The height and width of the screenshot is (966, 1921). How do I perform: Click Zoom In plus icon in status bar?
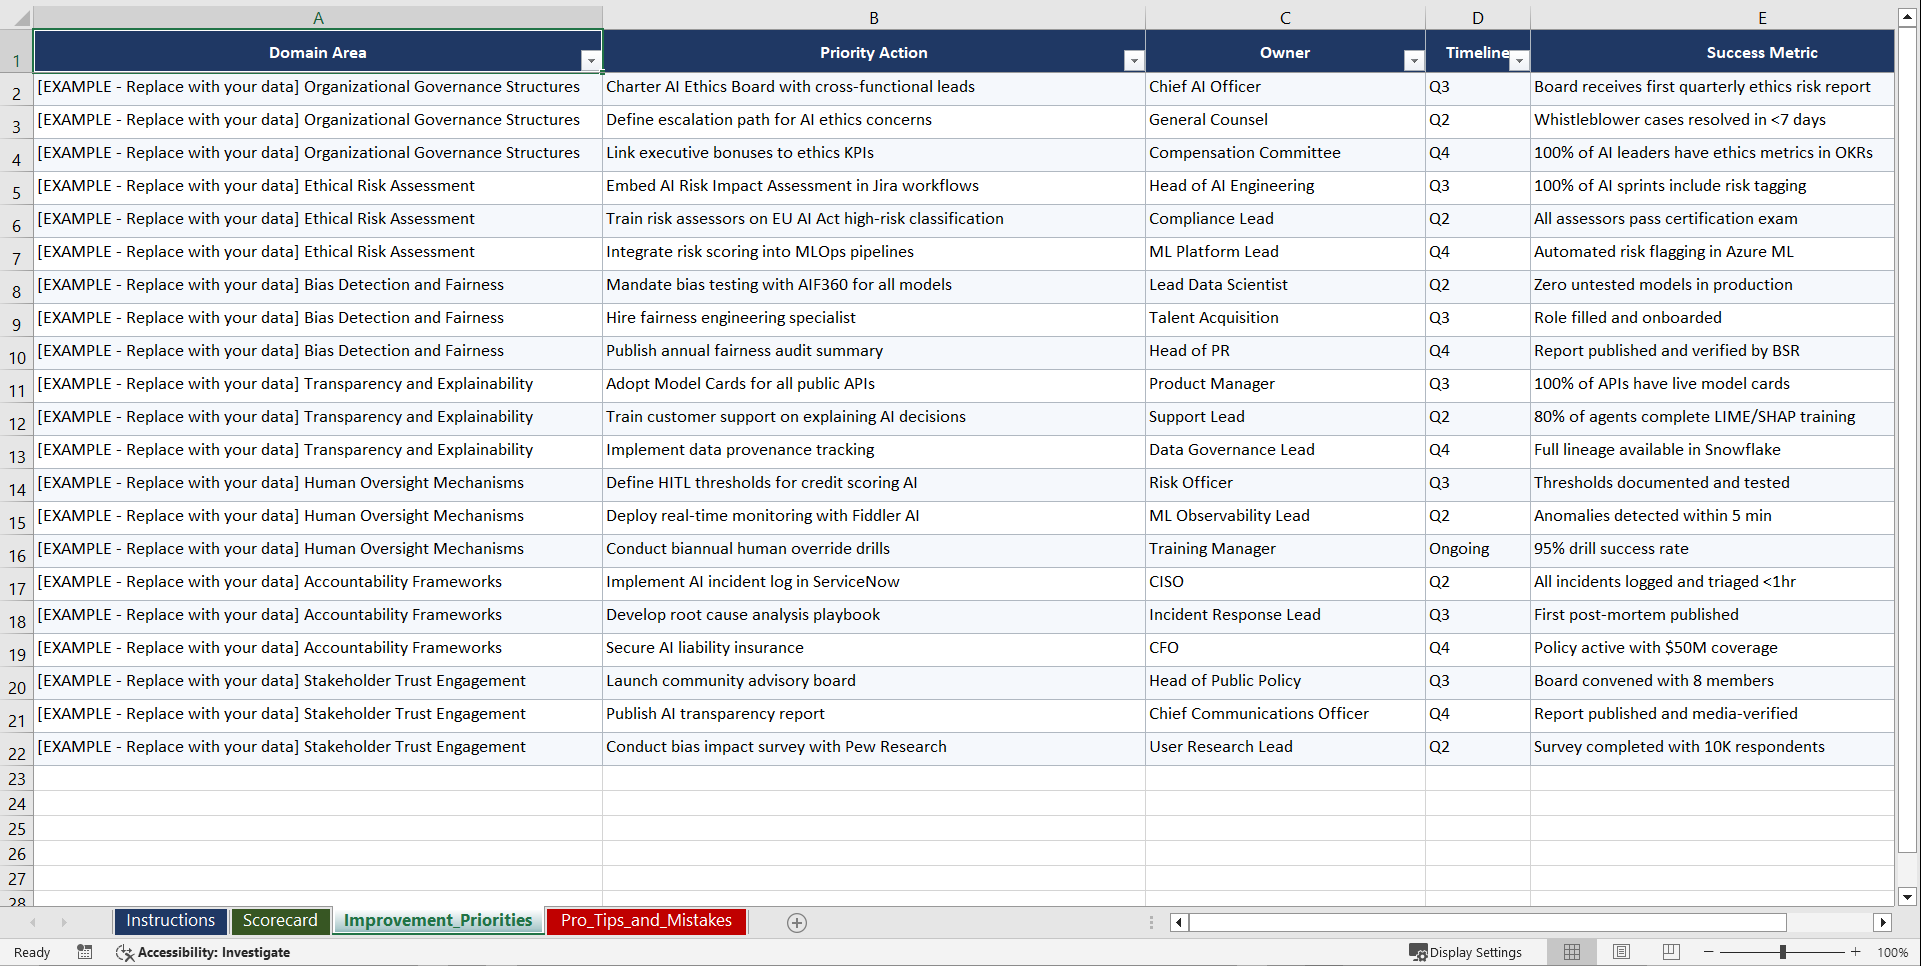click(1856, 952)
